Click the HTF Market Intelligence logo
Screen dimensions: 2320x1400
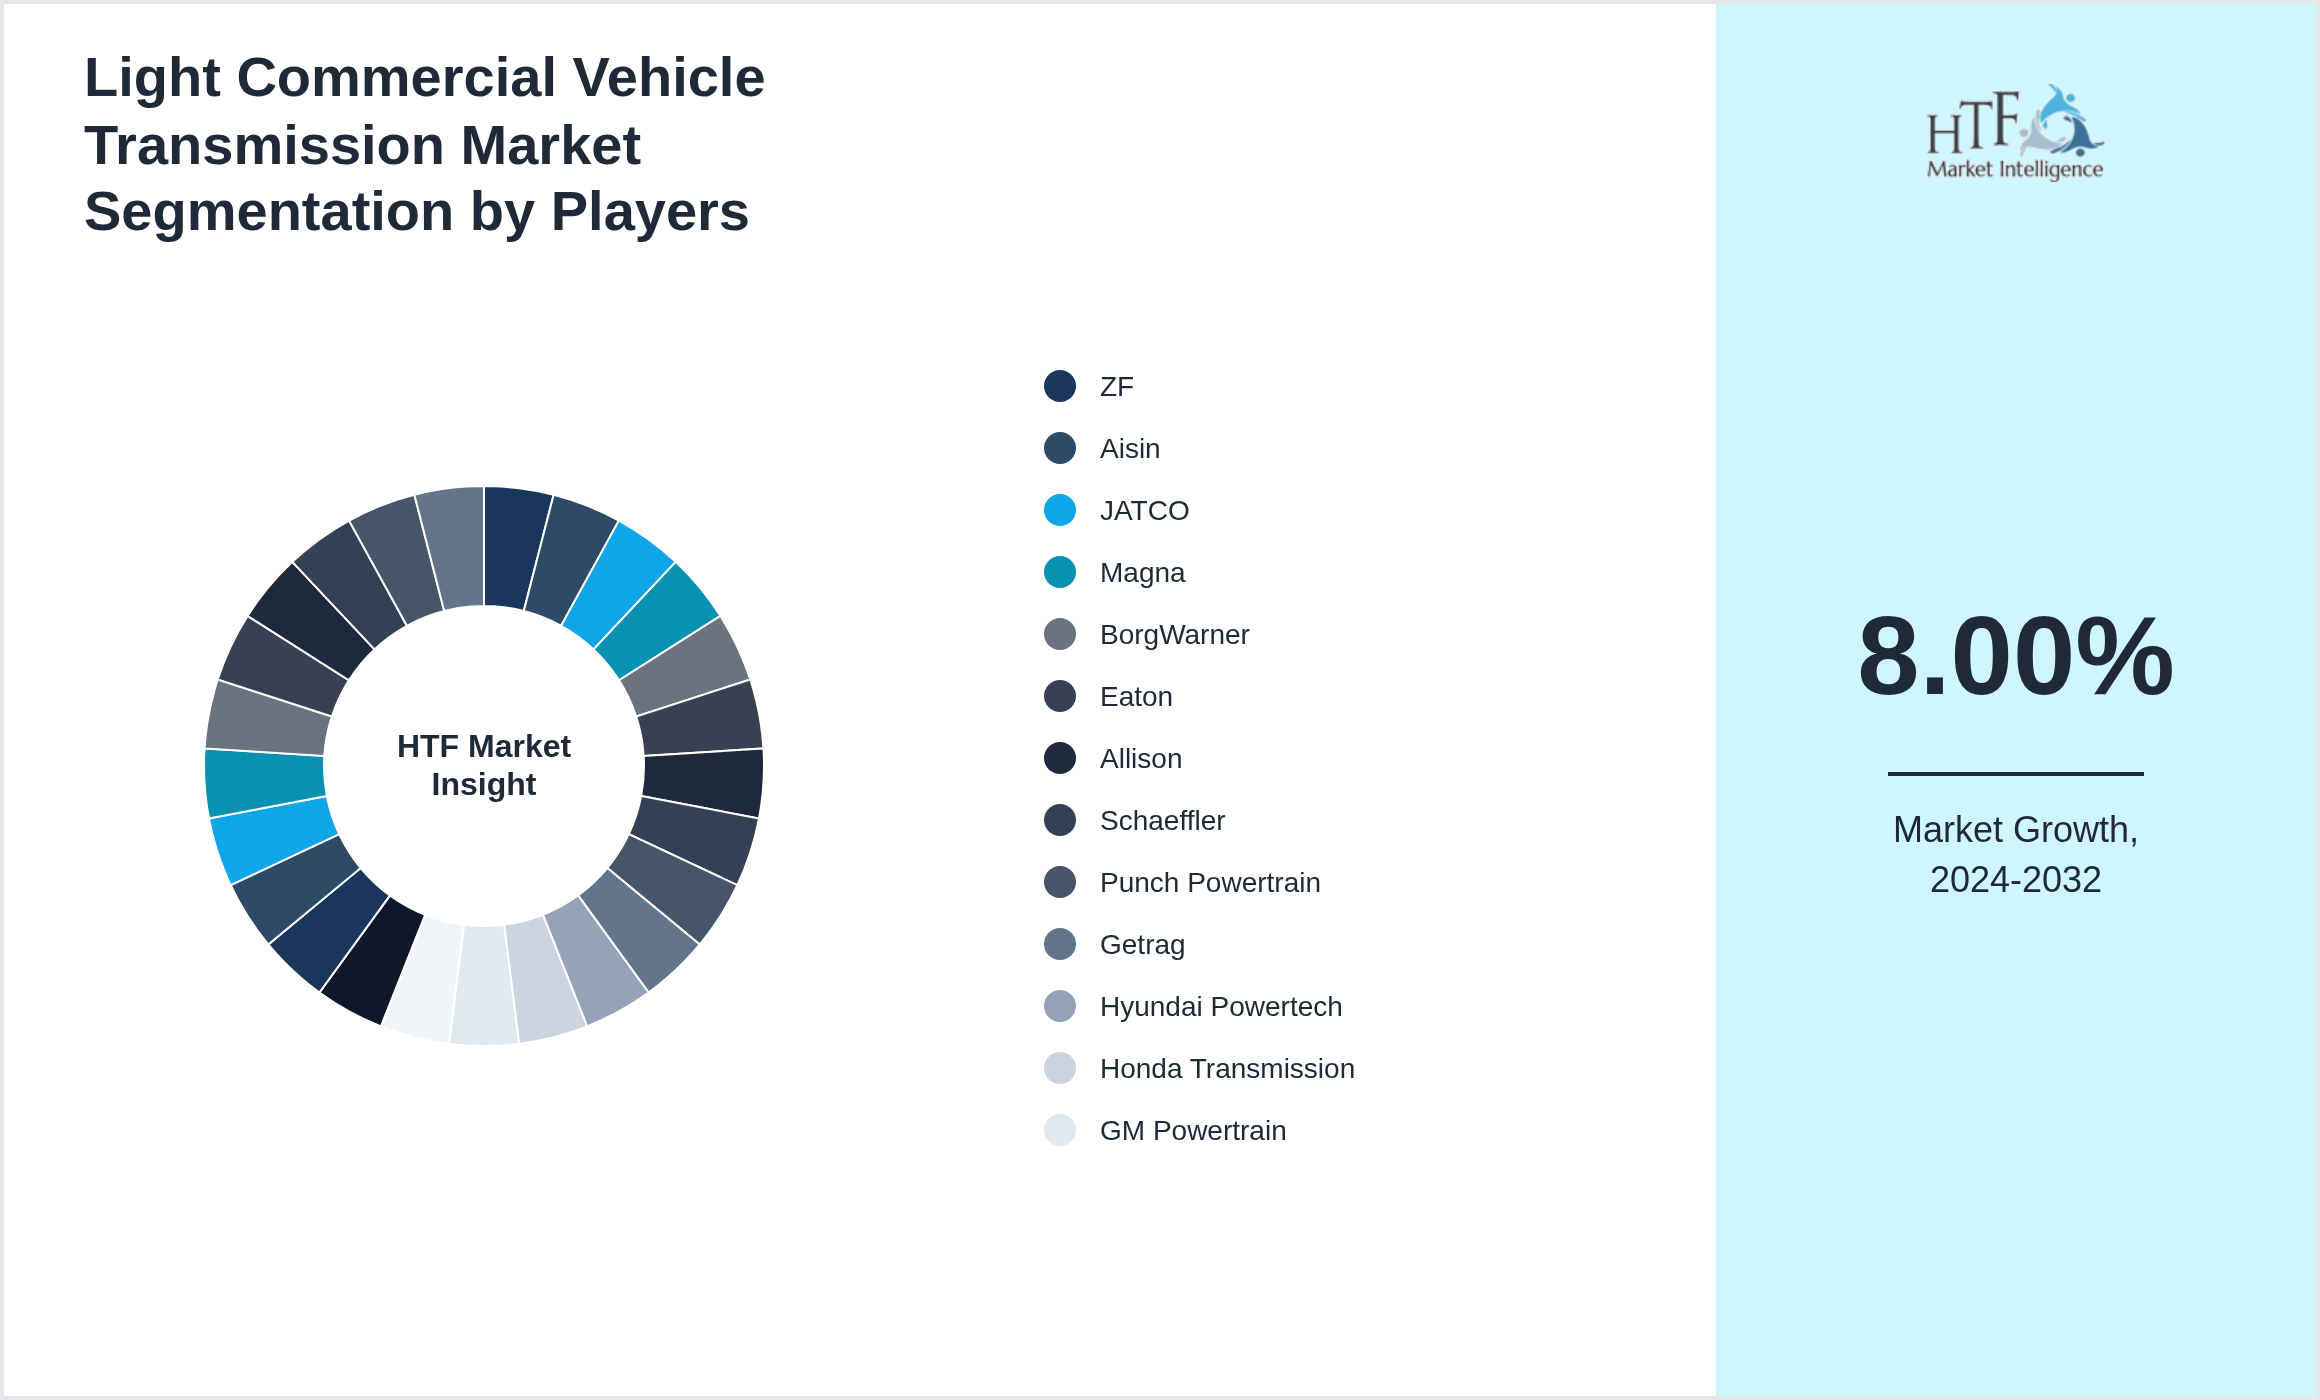click(2015, 132)
